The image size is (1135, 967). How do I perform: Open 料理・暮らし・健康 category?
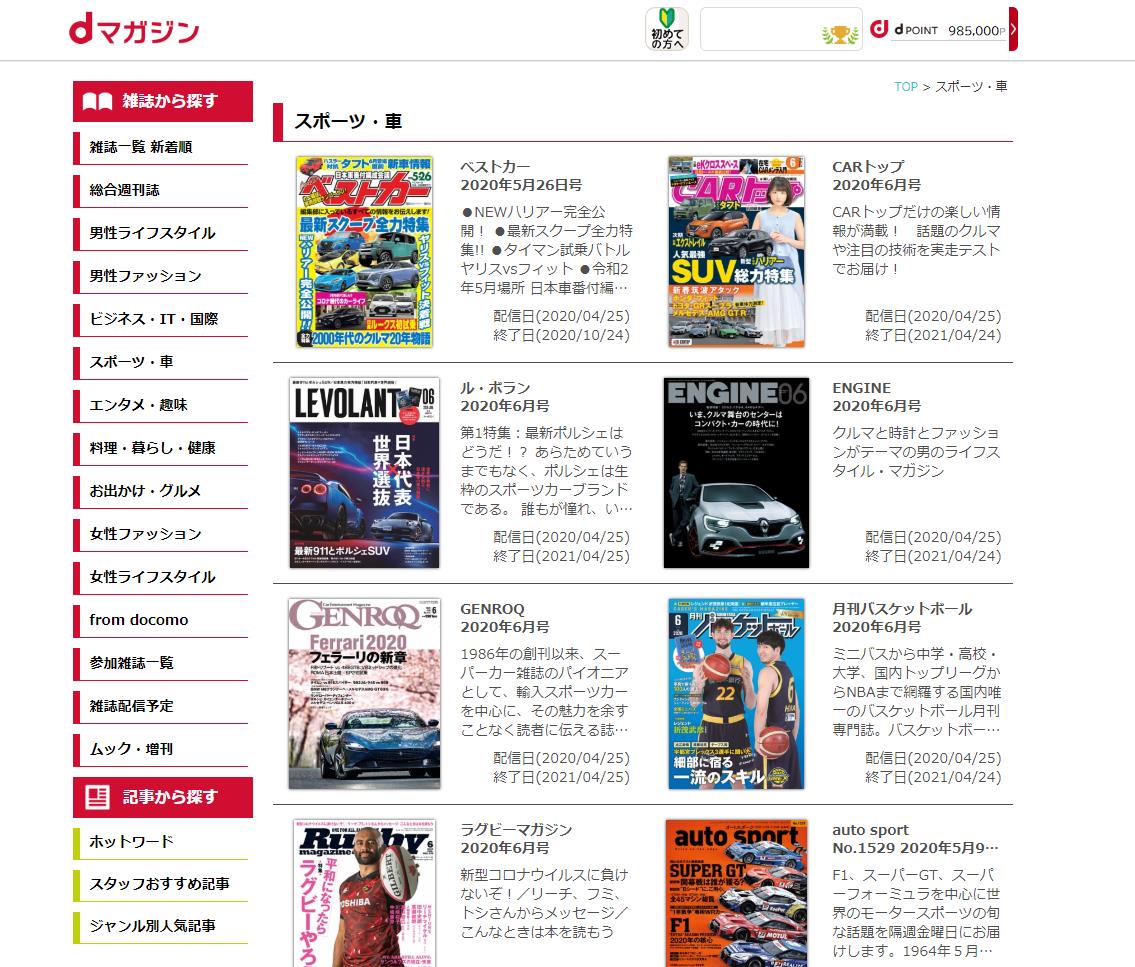[x=161, y=448]
